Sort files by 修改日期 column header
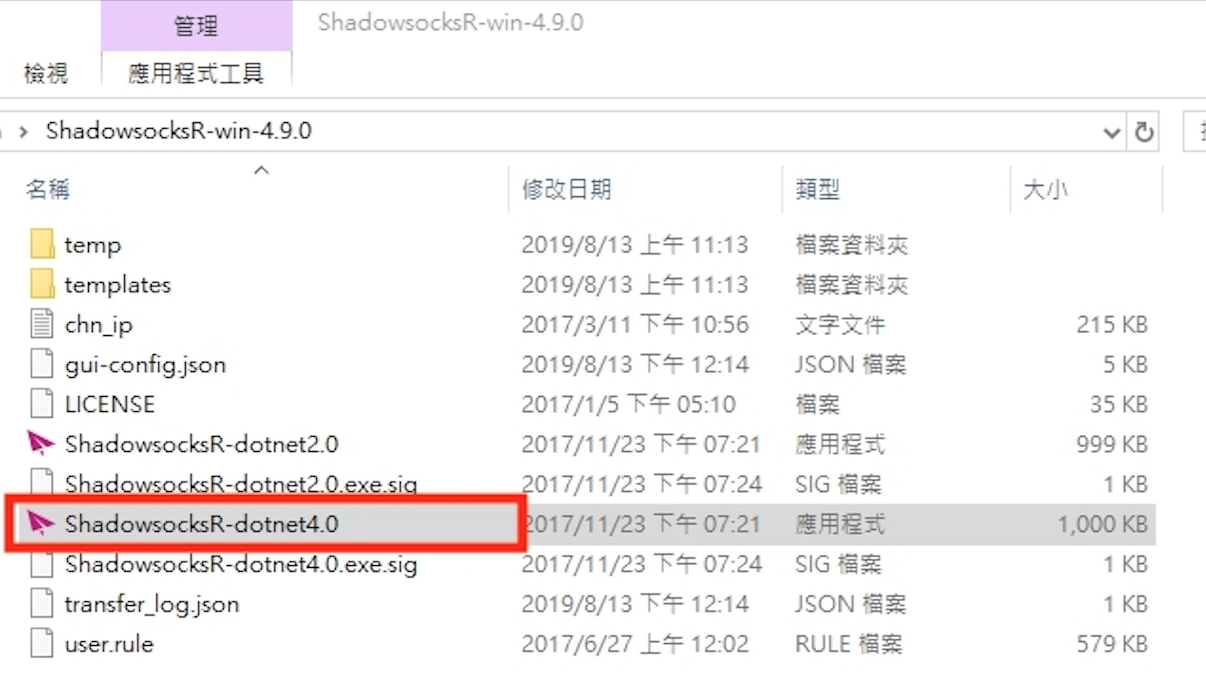Screen dimensions: 1206x700 566,189
